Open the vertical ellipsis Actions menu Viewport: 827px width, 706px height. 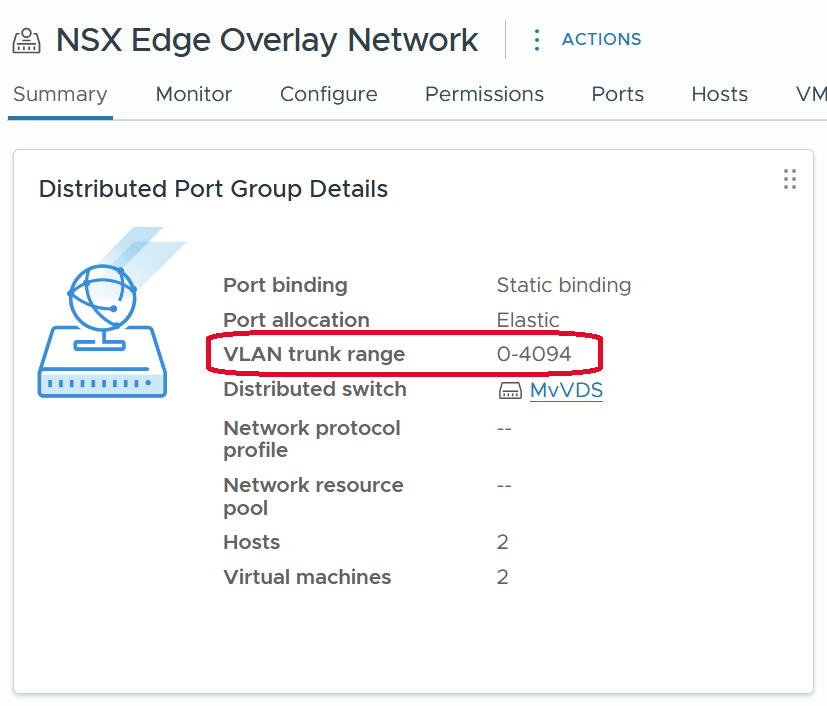coord(537,40)
